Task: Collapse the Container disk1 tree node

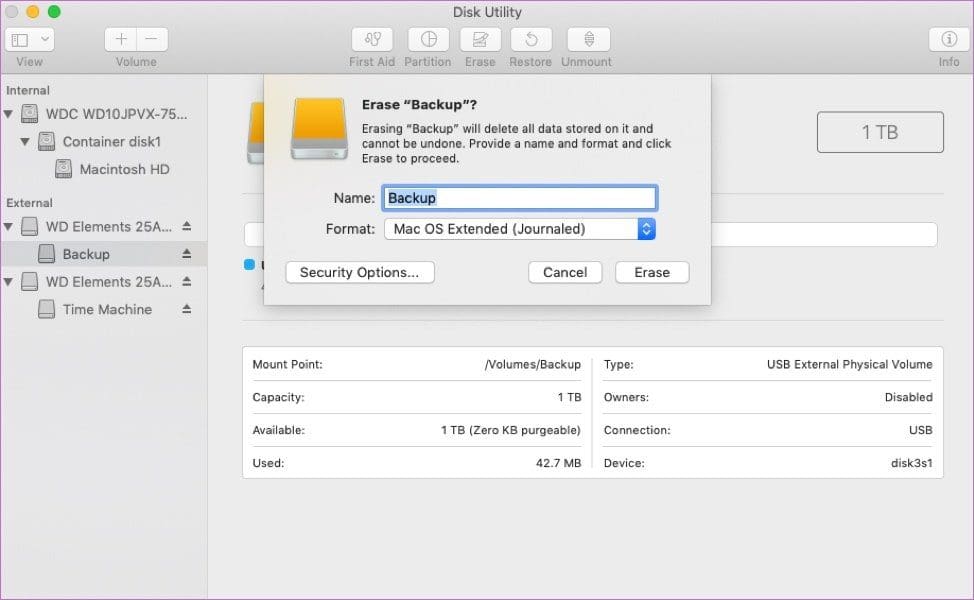Action: [25, 142]
